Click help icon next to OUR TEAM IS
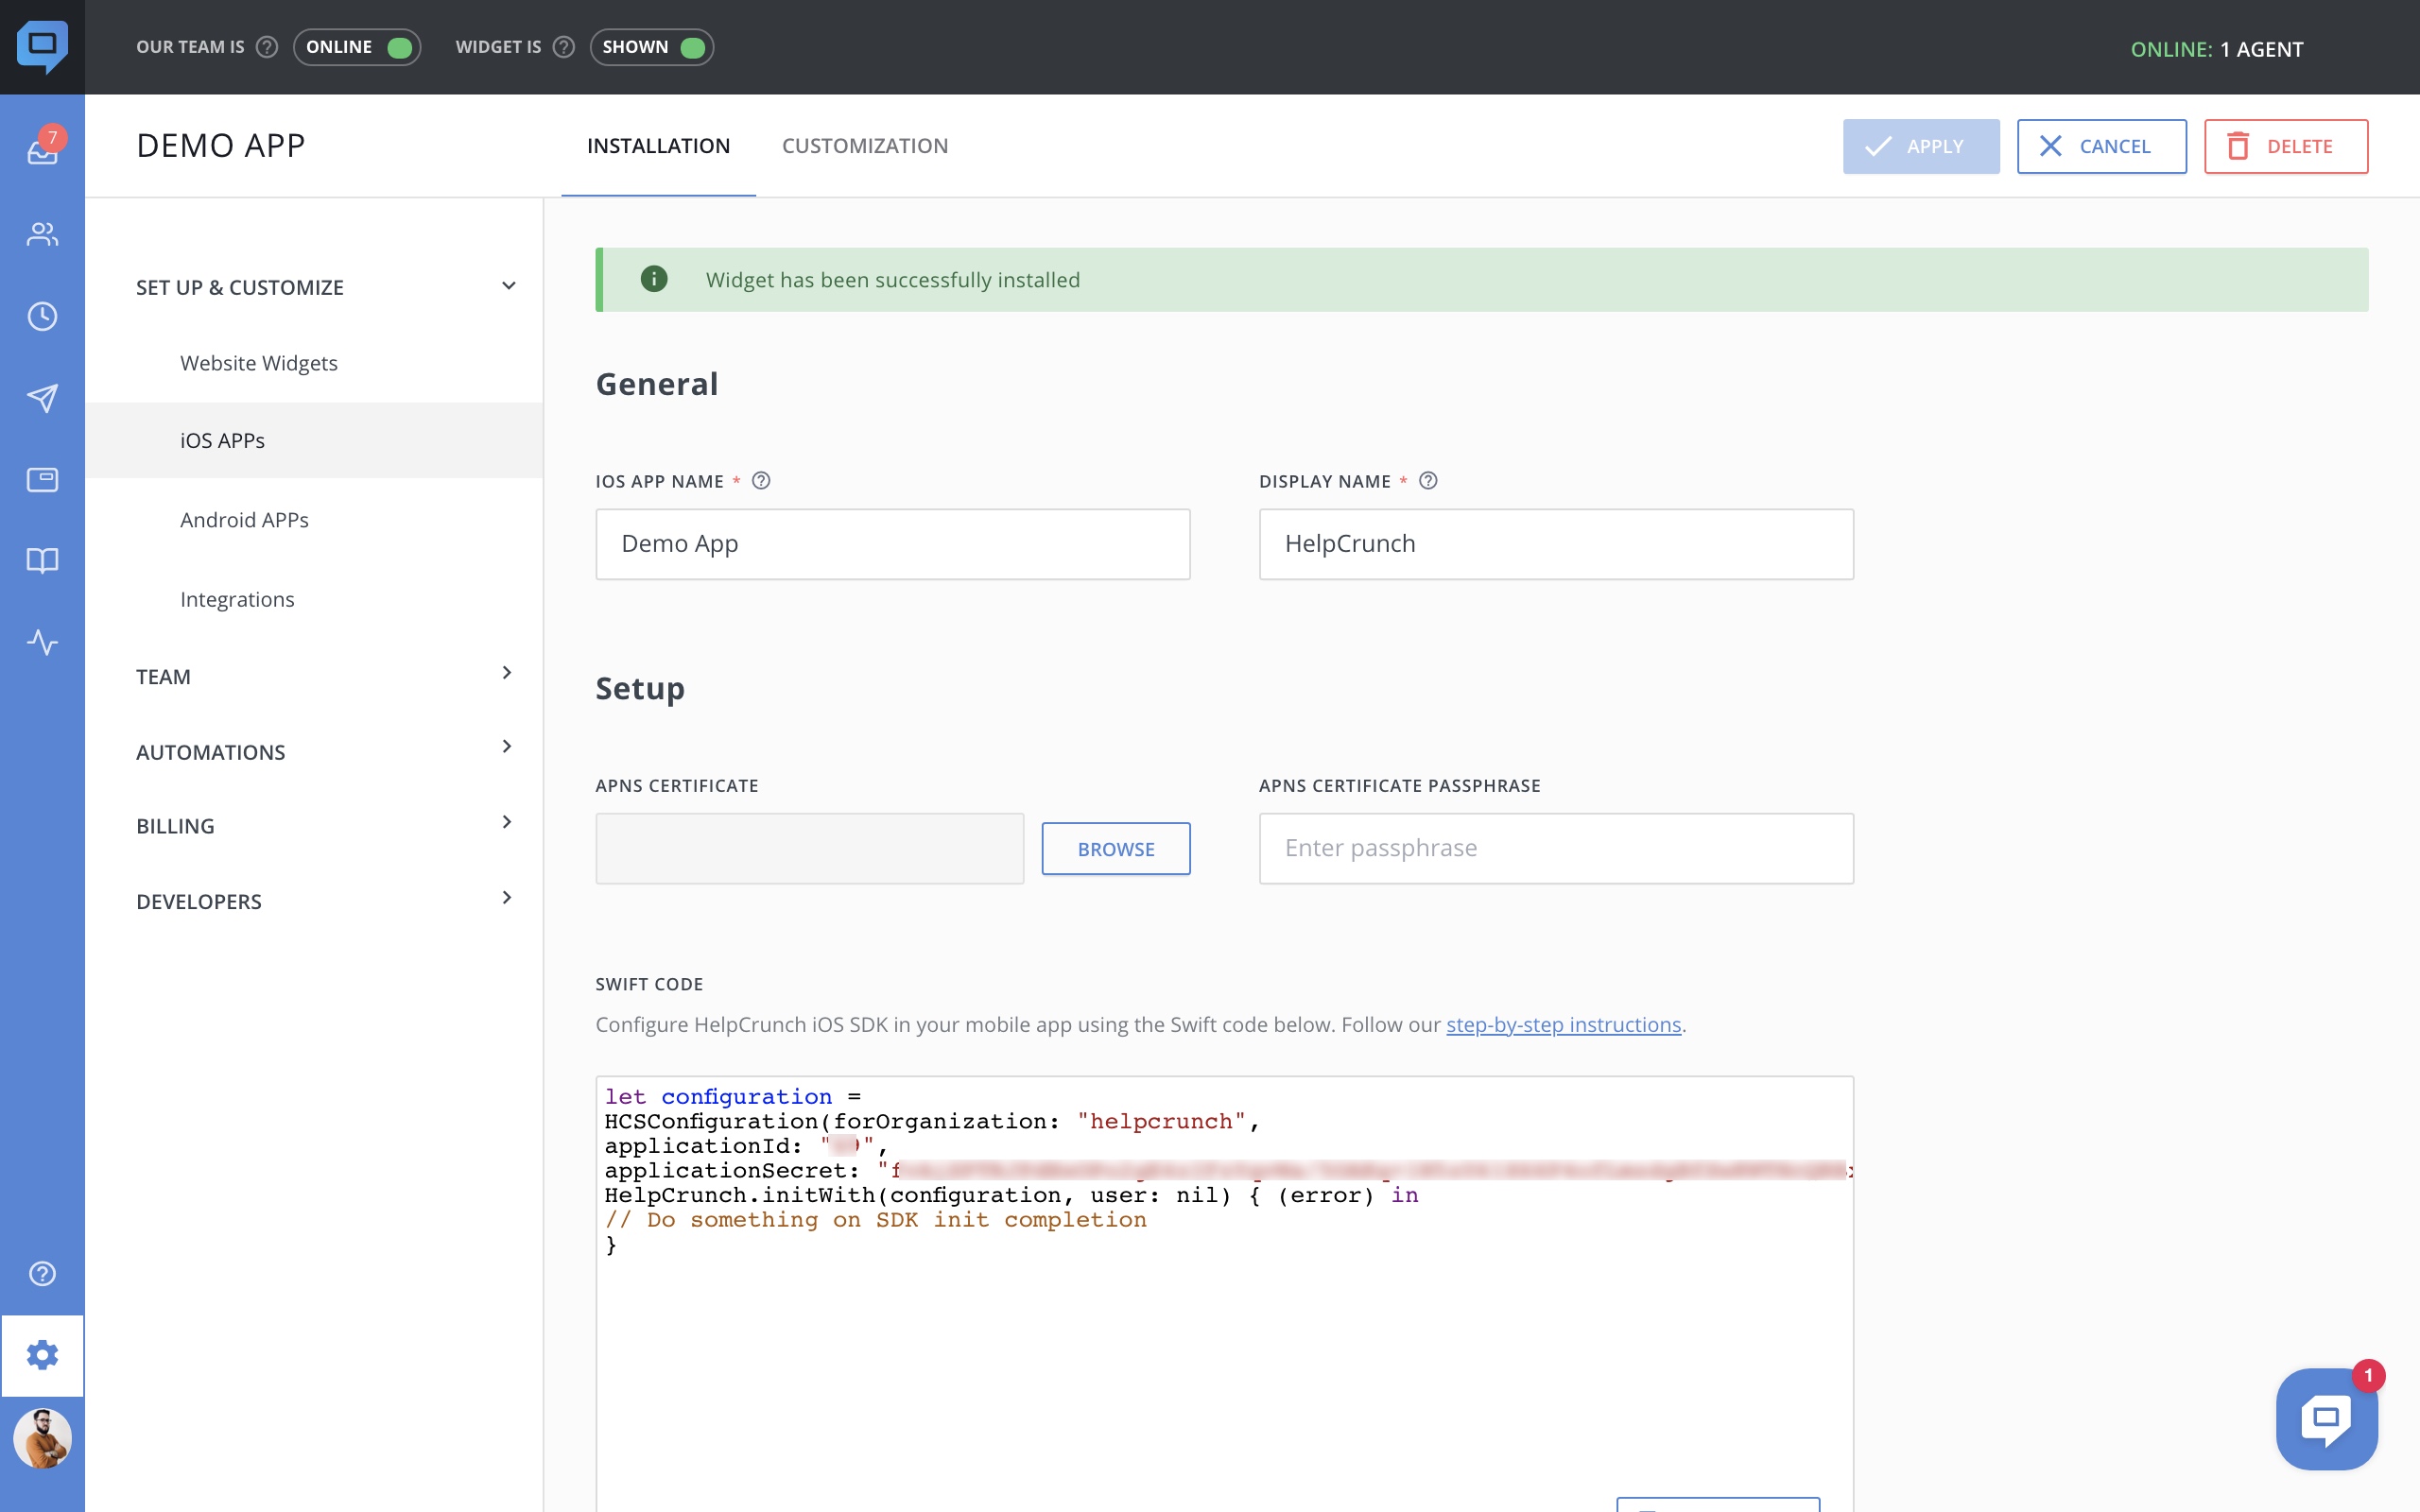The width and height of the screenshot is (2420, 1512). pos(267,47)
